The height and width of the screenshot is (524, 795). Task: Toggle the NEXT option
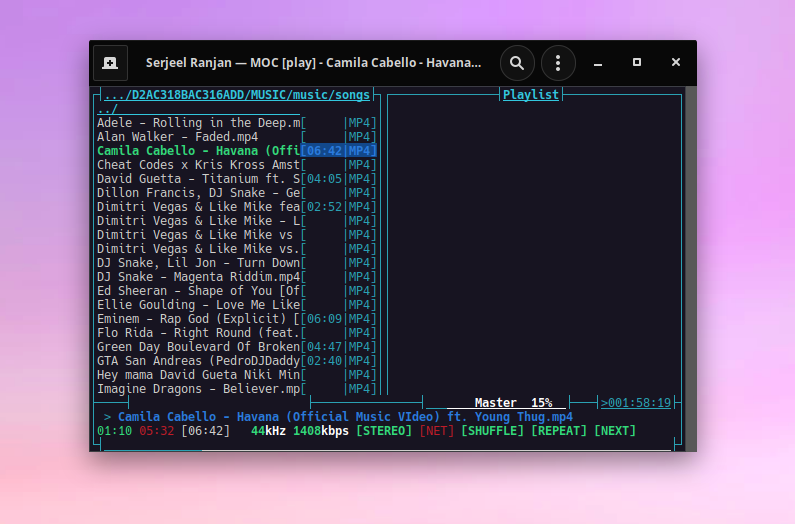615,431
